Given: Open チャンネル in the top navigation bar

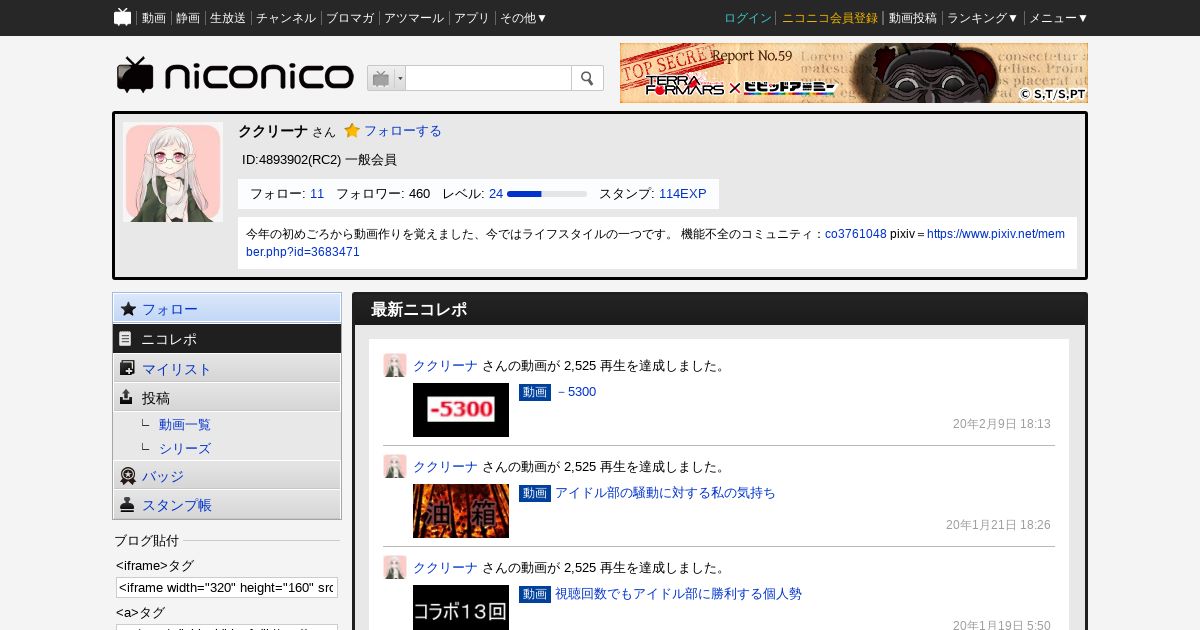Looking at the screenshot, I should pos(286,18).
